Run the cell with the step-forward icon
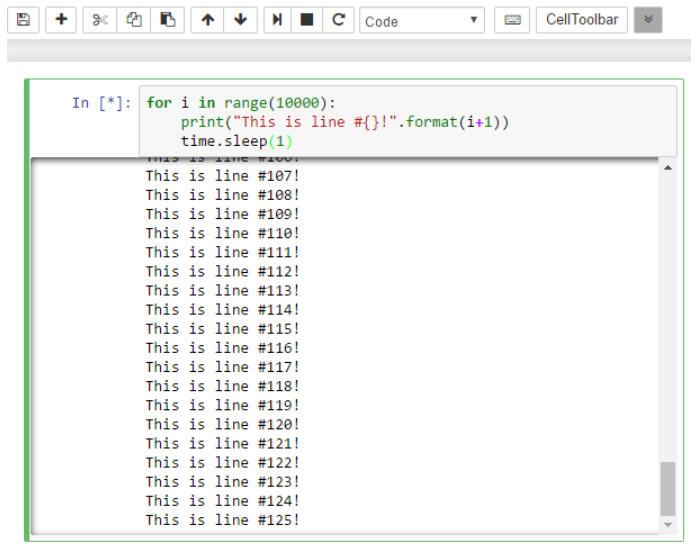Image resolution: width=696 pixels, height=553 pixels. coord(278,20)
